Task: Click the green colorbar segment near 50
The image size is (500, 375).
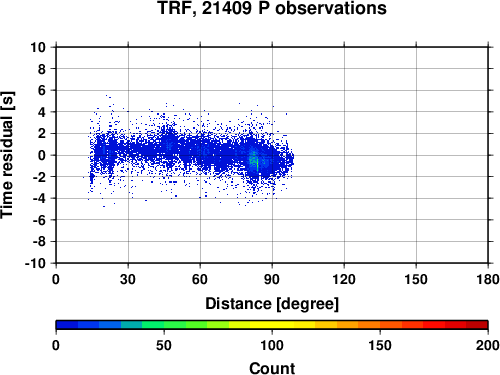Action: (164, 324)
